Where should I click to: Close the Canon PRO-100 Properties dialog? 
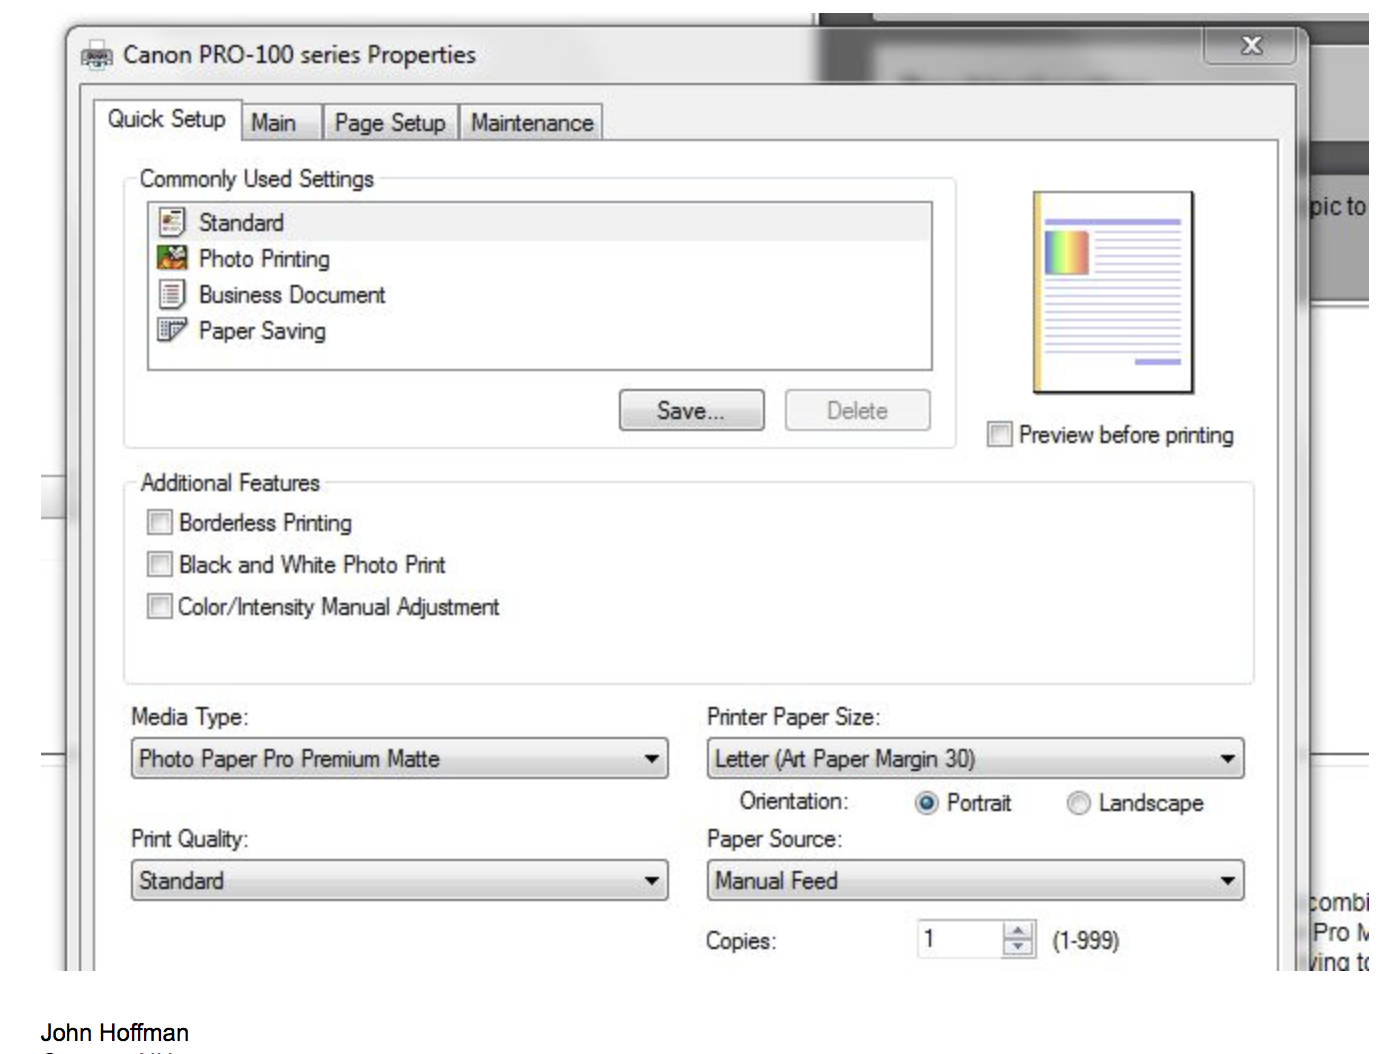coord(1251,45)
